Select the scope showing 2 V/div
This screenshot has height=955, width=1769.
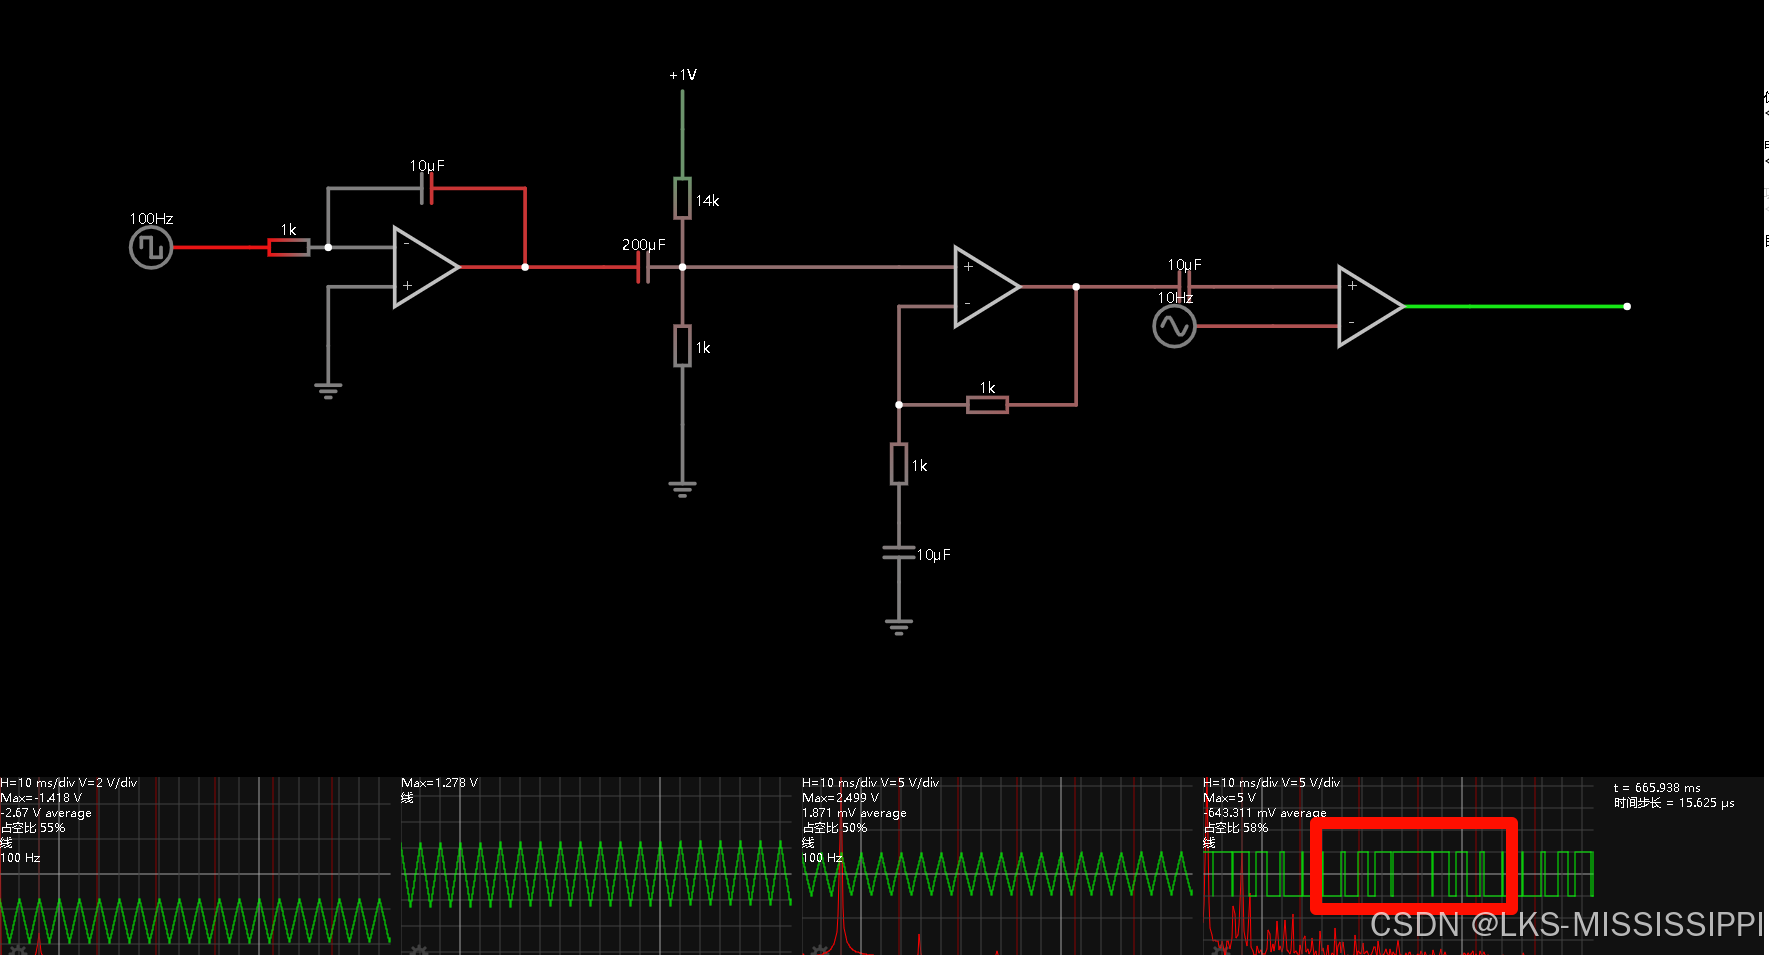pyautogui.click(x=195, y=866)
